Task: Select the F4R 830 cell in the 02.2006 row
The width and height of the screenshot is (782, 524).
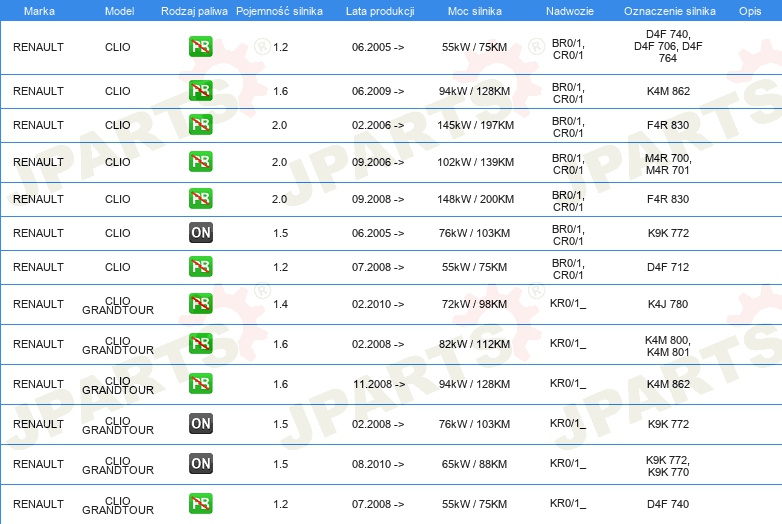Action: click(x=668, y=125)
